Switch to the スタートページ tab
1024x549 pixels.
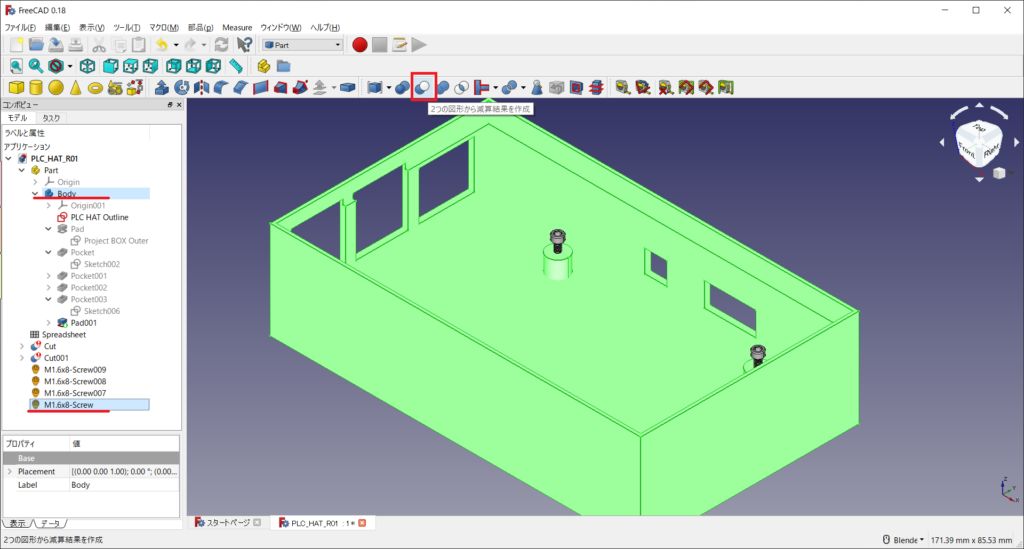point(225,523)
